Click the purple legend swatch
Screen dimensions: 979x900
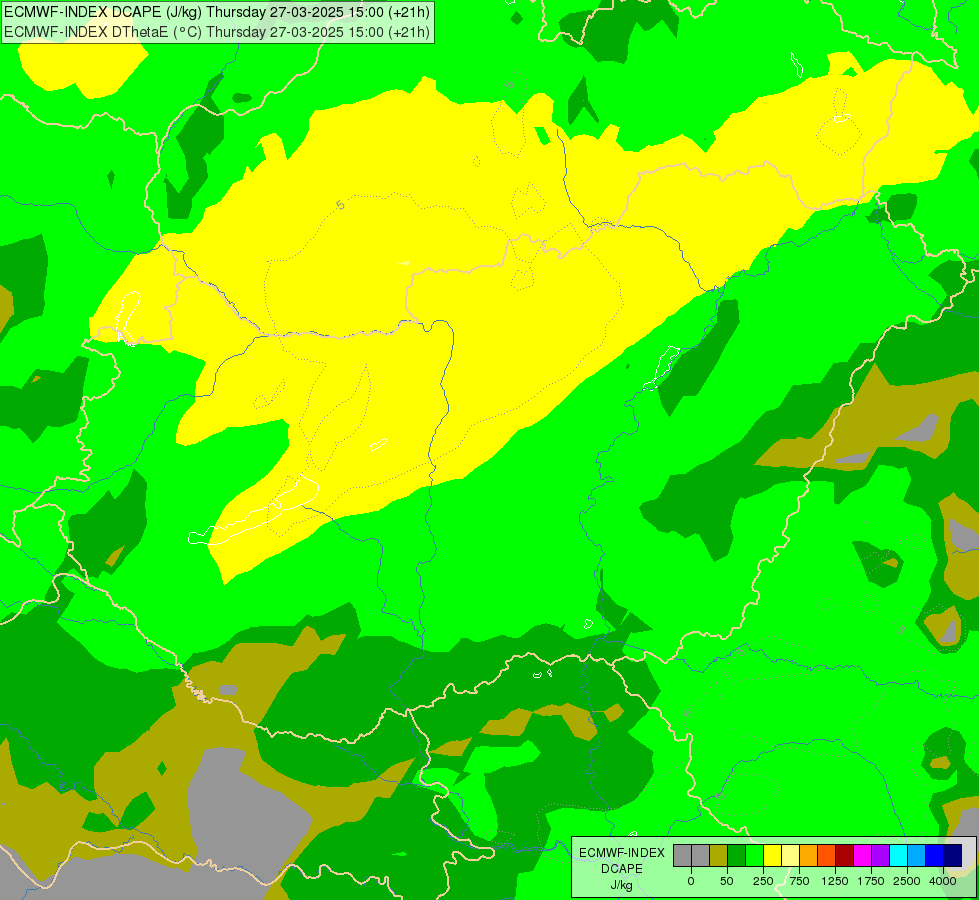880,856
